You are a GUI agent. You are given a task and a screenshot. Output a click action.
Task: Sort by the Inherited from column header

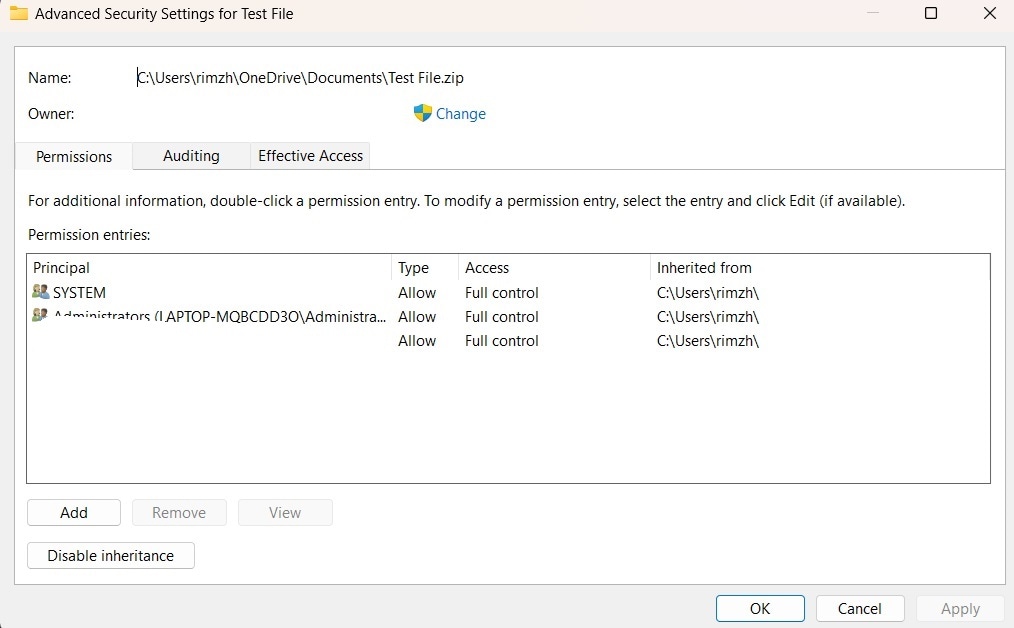[x=704, y=268]
